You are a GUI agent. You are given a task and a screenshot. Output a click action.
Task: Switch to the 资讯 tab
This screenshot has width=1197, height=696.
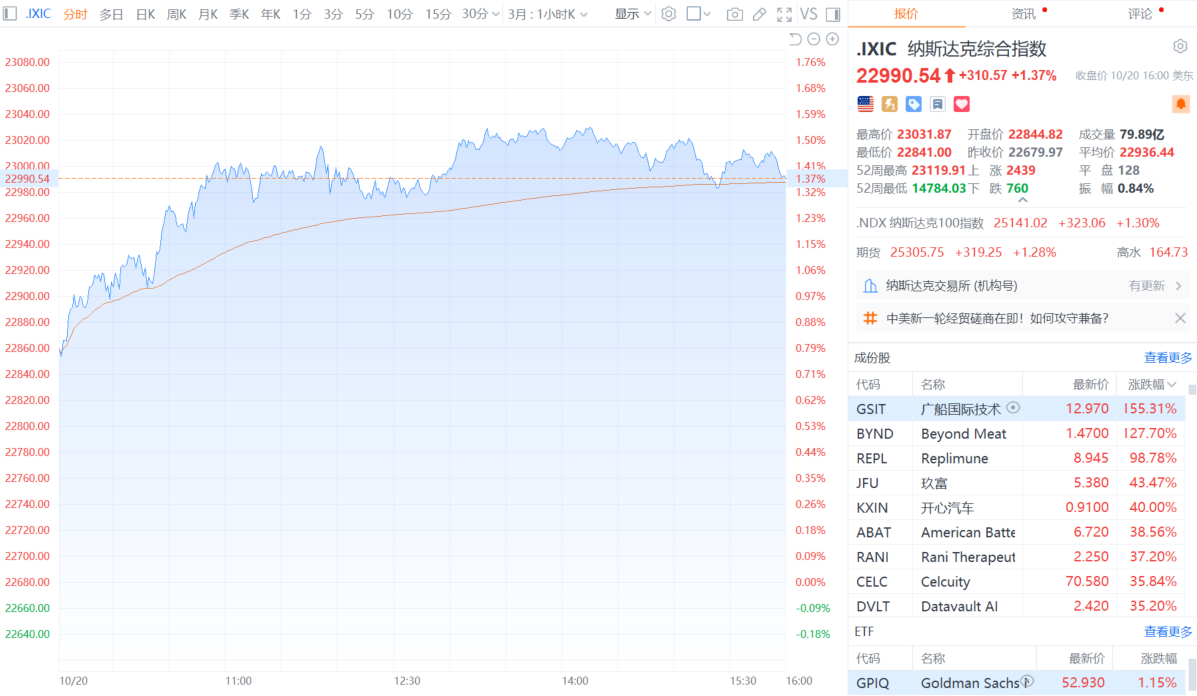click(x=1024, y=14)
